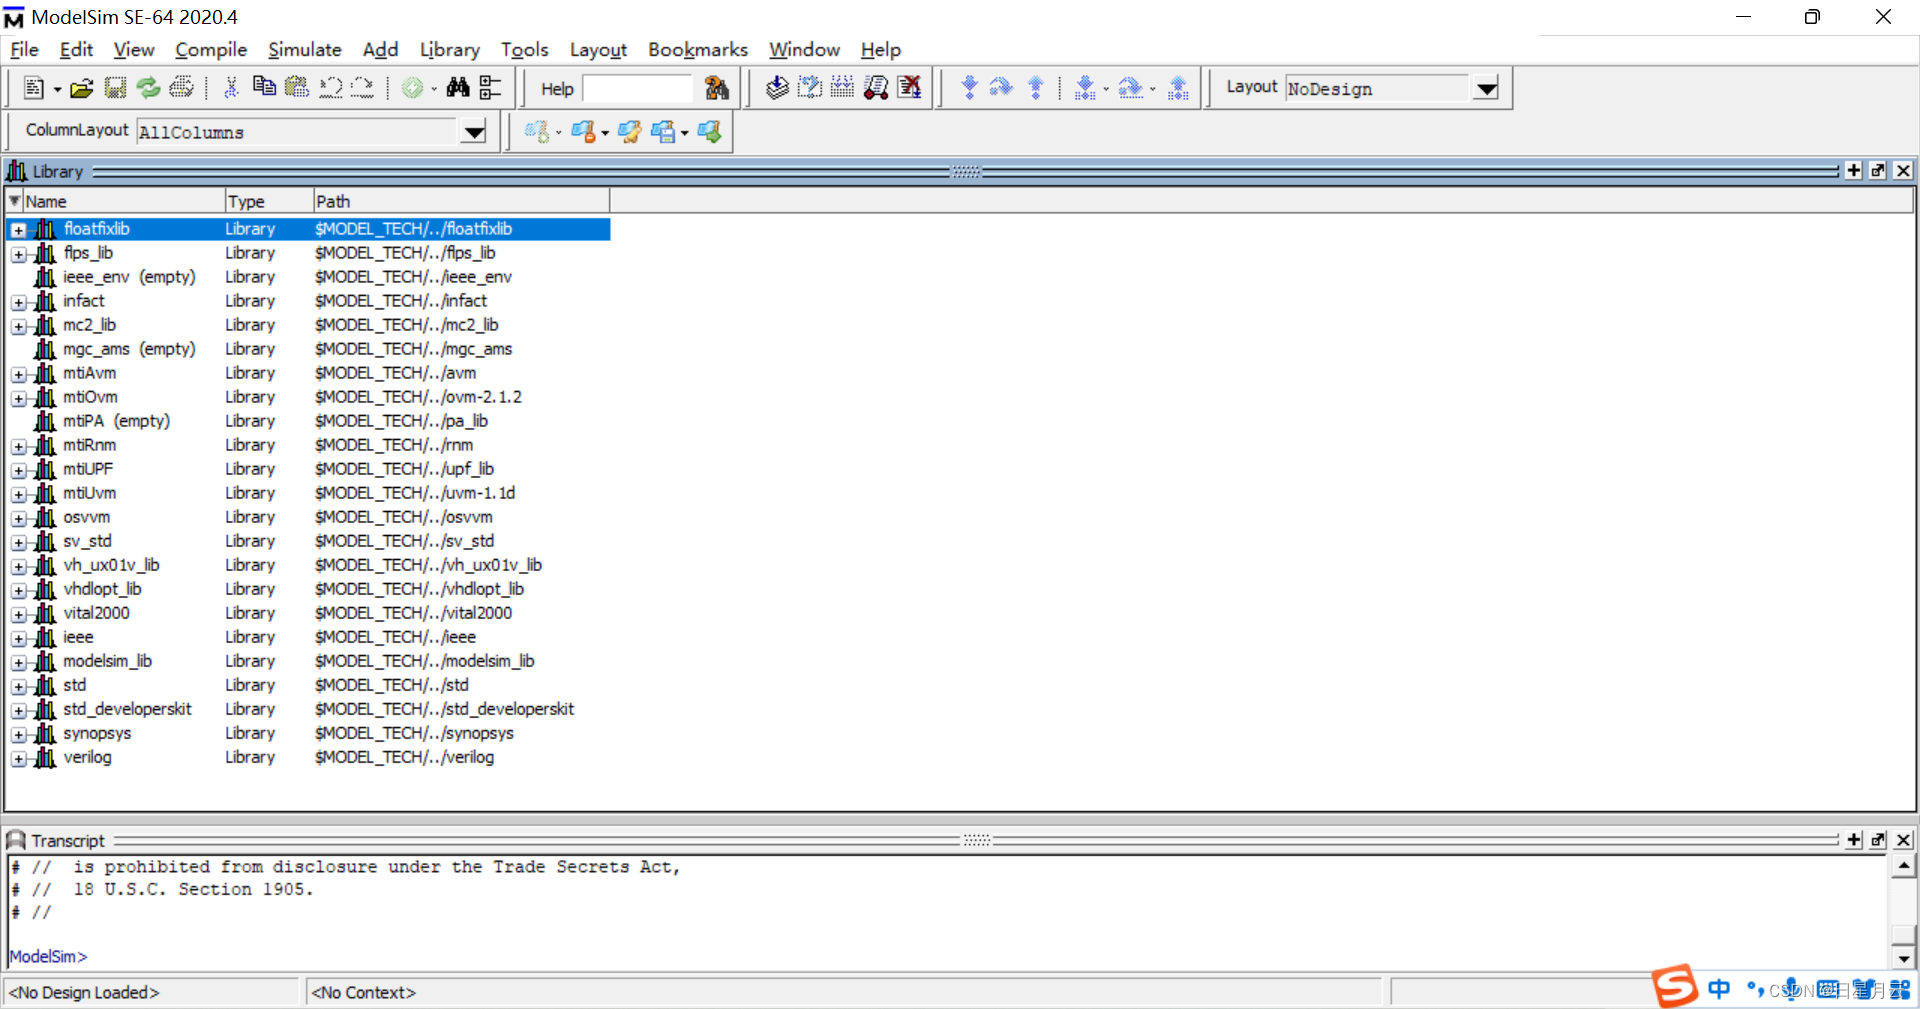Click the Print toolbar icon
This screenshot has height=1009, width=1920.
pyautogui.click(x=181, y=88)
